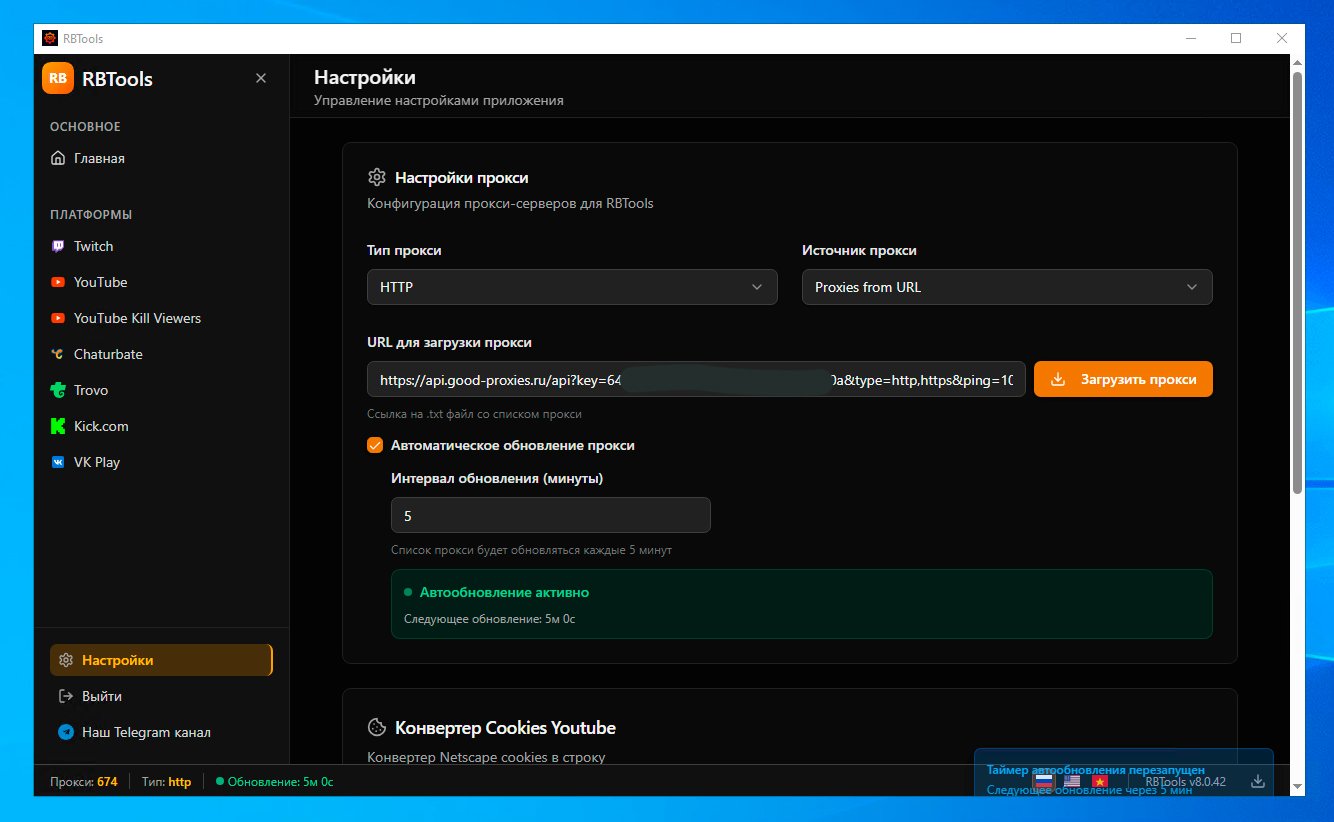Viewport: 1334px width, 822px height.
Task: Edit the update interval input showing 5
Action: pyautogui.click(x=550, y=515)
